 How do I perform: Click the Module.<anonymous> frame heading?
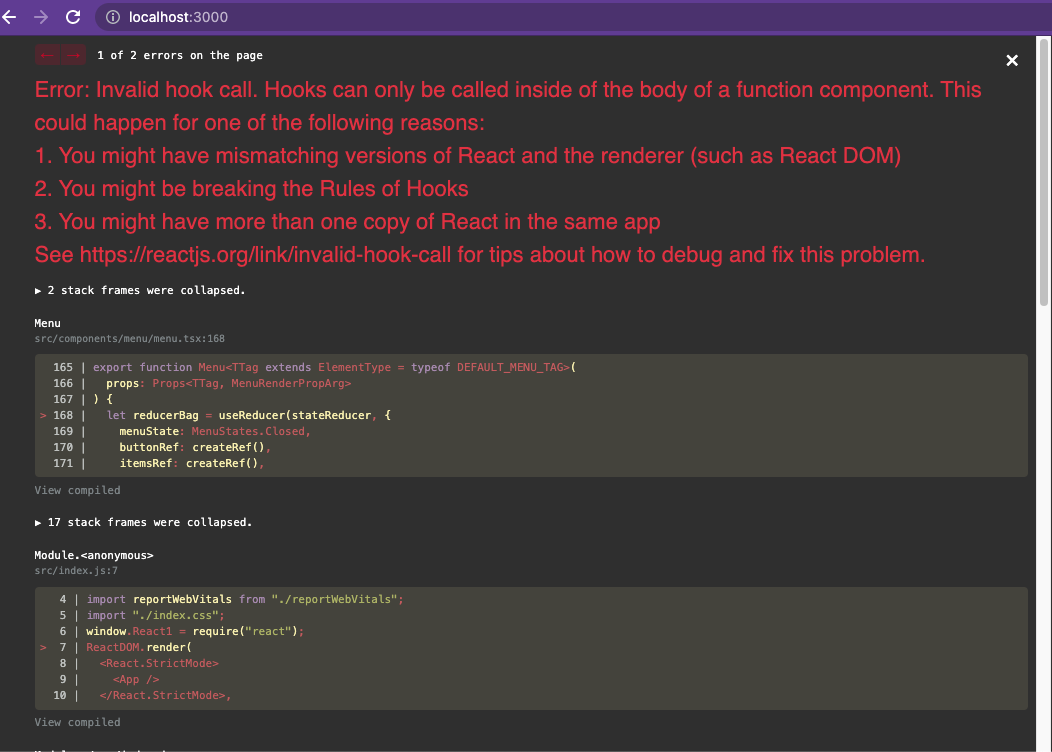[x=92, y=554]
